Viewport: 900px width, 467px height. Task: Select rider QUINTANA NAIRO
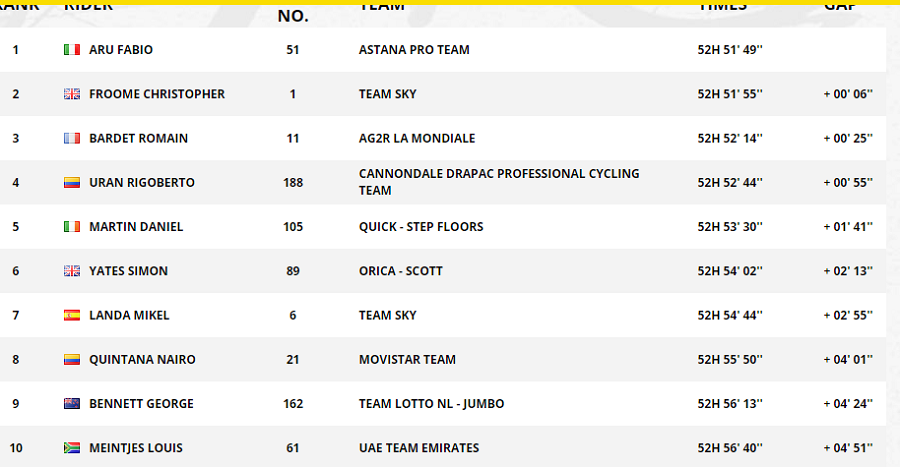pos(142,360)
